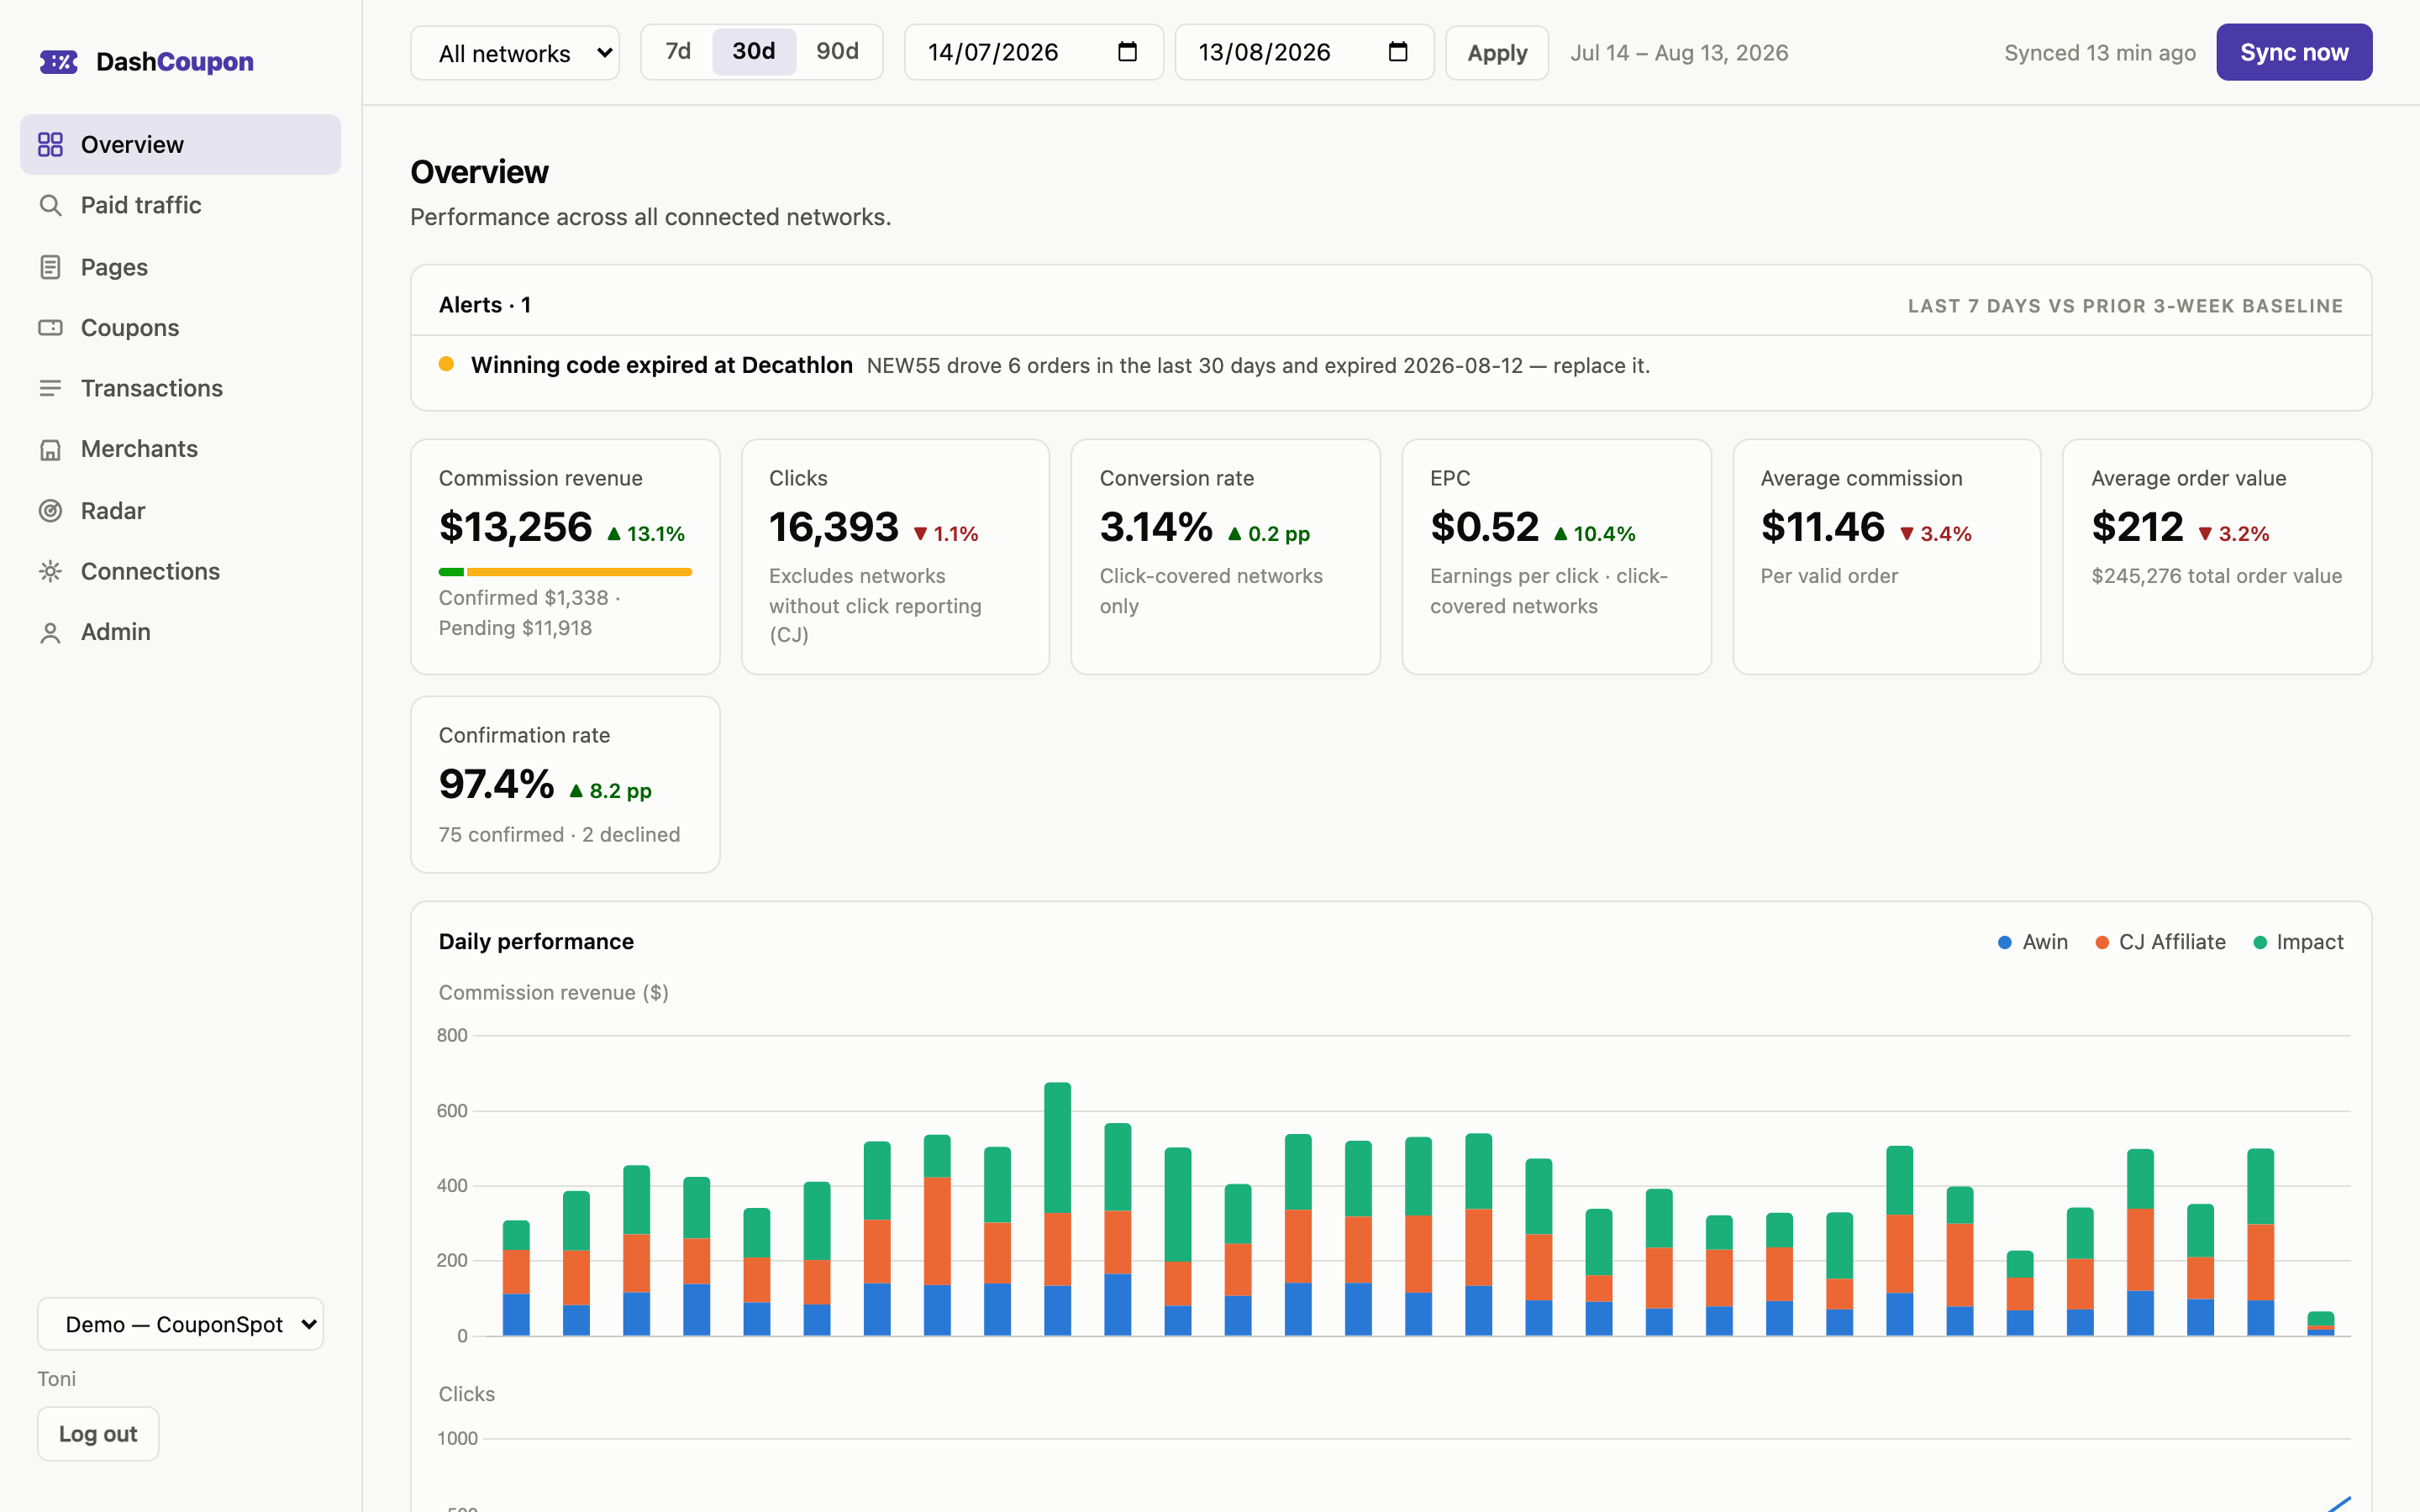Click the 8.2 pp confirmation change indicator
The image size is (2420, 1512).
tap(610, 791)
